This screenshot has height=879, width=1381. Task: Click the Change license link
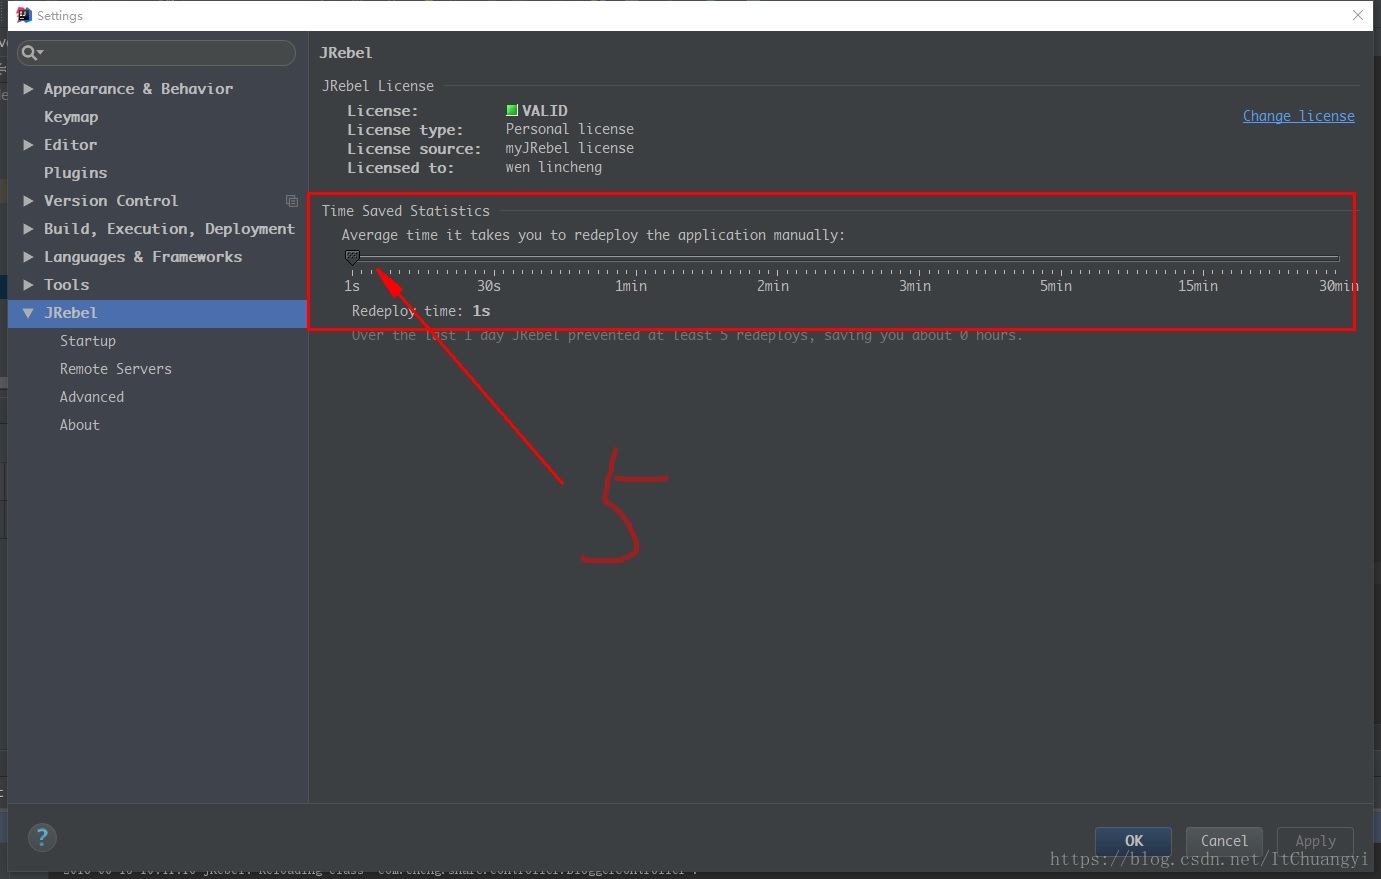point(1298,116)
